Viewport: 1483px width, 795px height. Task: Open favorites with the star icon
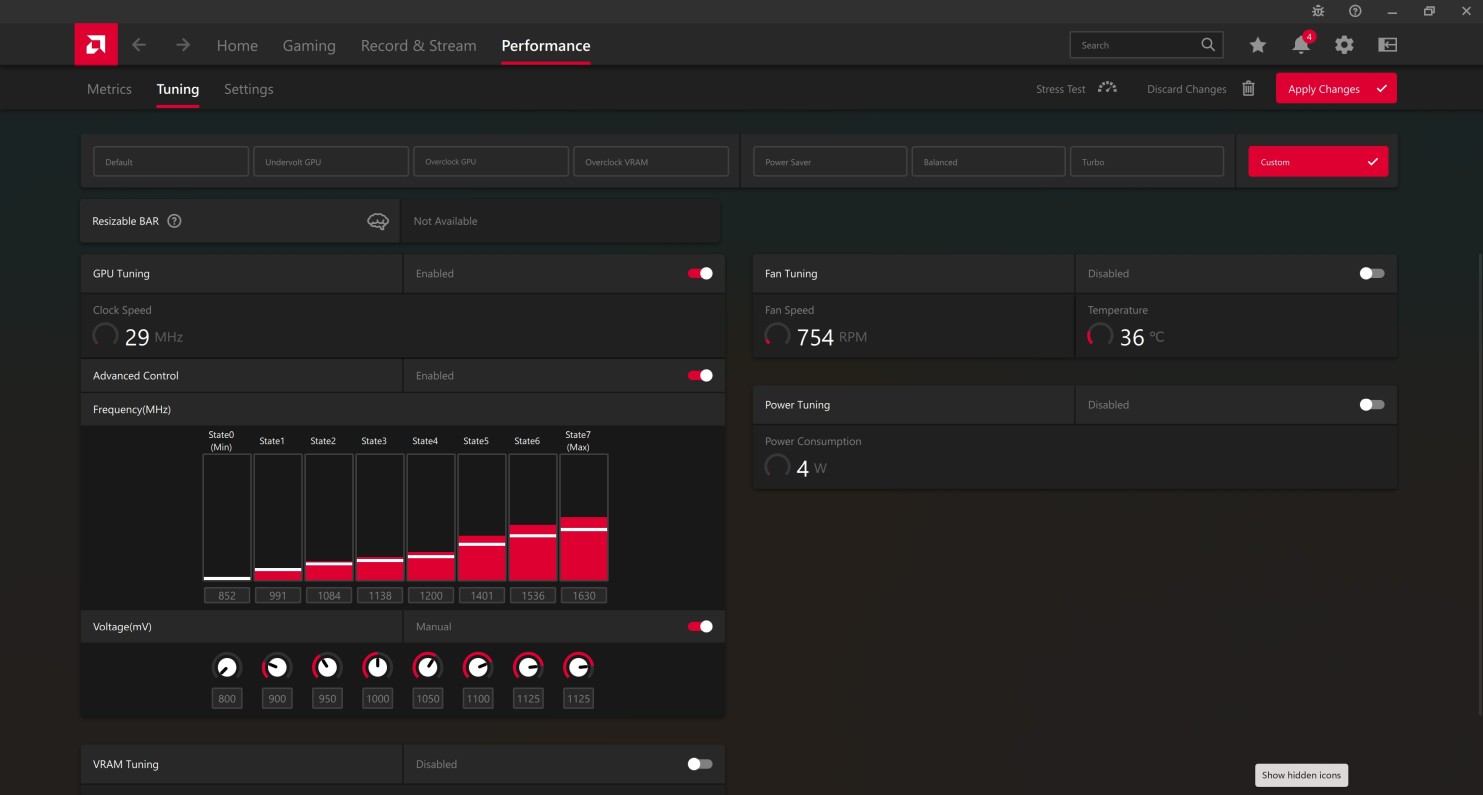(1257, 45)
